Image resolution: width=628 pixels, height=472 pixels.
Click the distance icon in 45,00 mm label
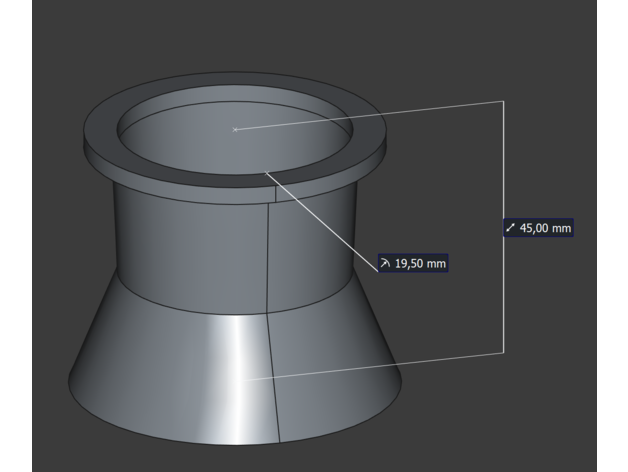click(512, 228)
